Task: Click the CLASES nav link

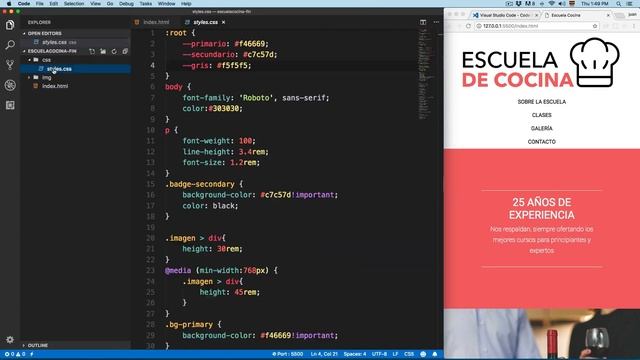Action: click(542, 115)
